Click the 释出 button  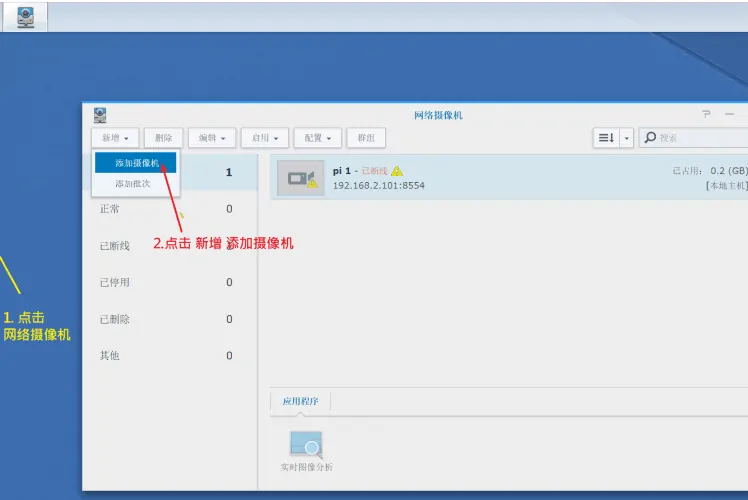click(x=366, y=138)
